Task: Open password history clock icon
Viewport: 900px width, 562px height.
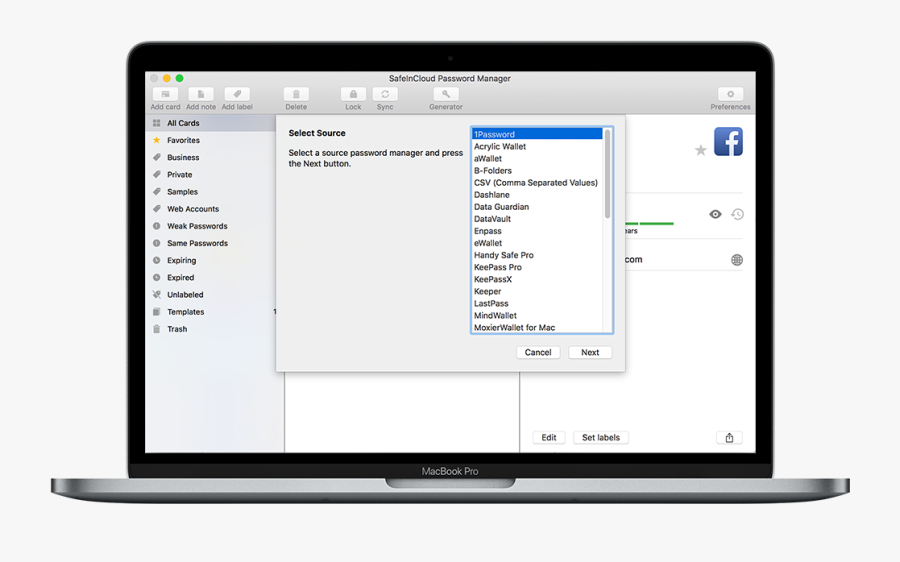Action: click(x=738, y=214)
